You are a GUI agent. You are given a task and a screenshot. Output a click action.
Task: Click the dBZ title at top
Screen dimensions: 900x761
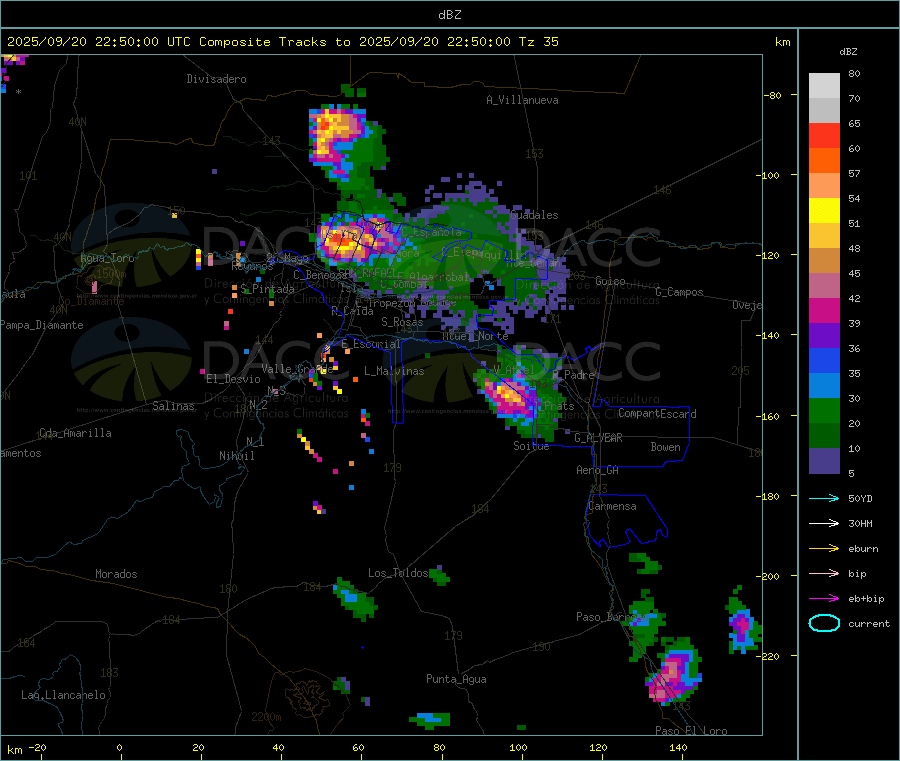pyautogui.click(x=449, y=15)
